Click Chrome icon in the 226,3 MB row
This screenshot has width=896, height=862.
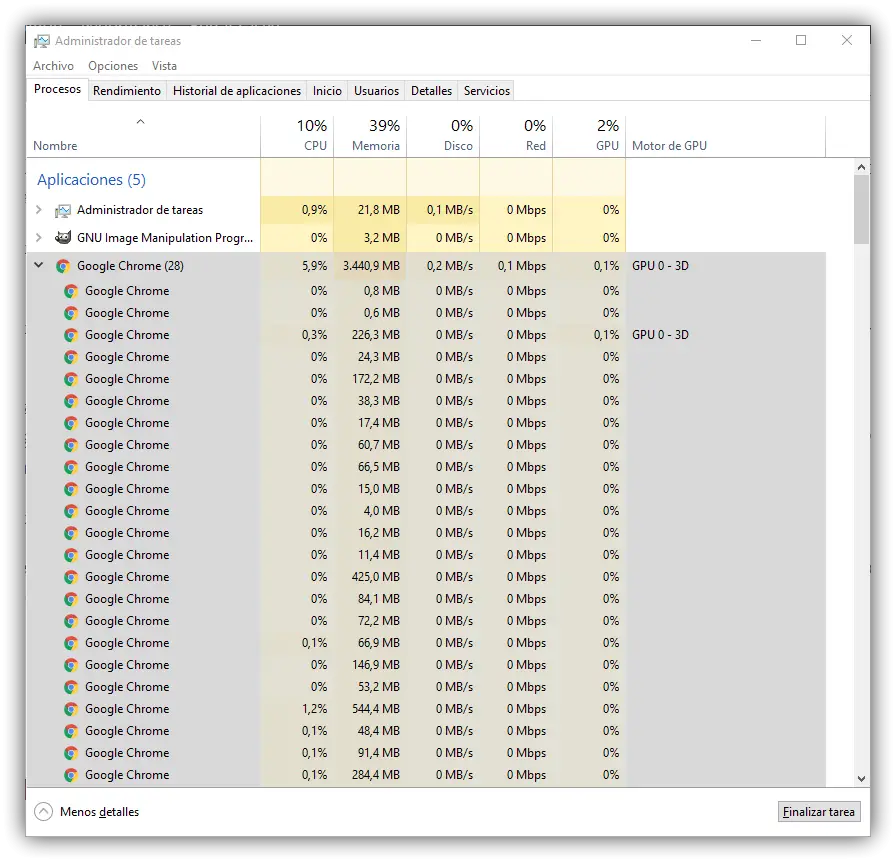[x=71, y=335]
